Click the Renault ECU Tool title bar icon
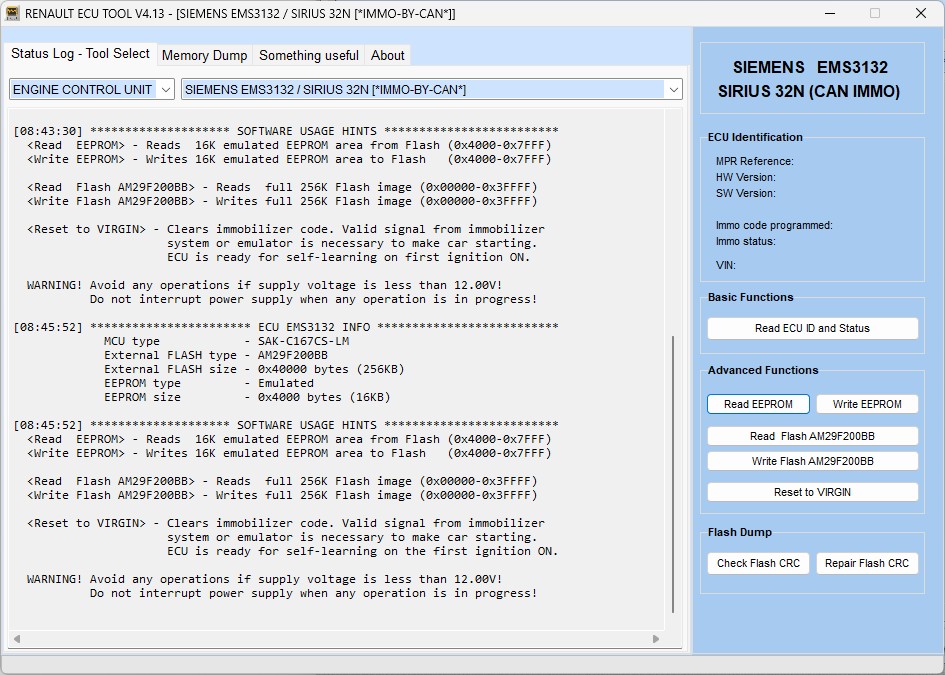This screenshot has height=675, width=945. [12, 13]
